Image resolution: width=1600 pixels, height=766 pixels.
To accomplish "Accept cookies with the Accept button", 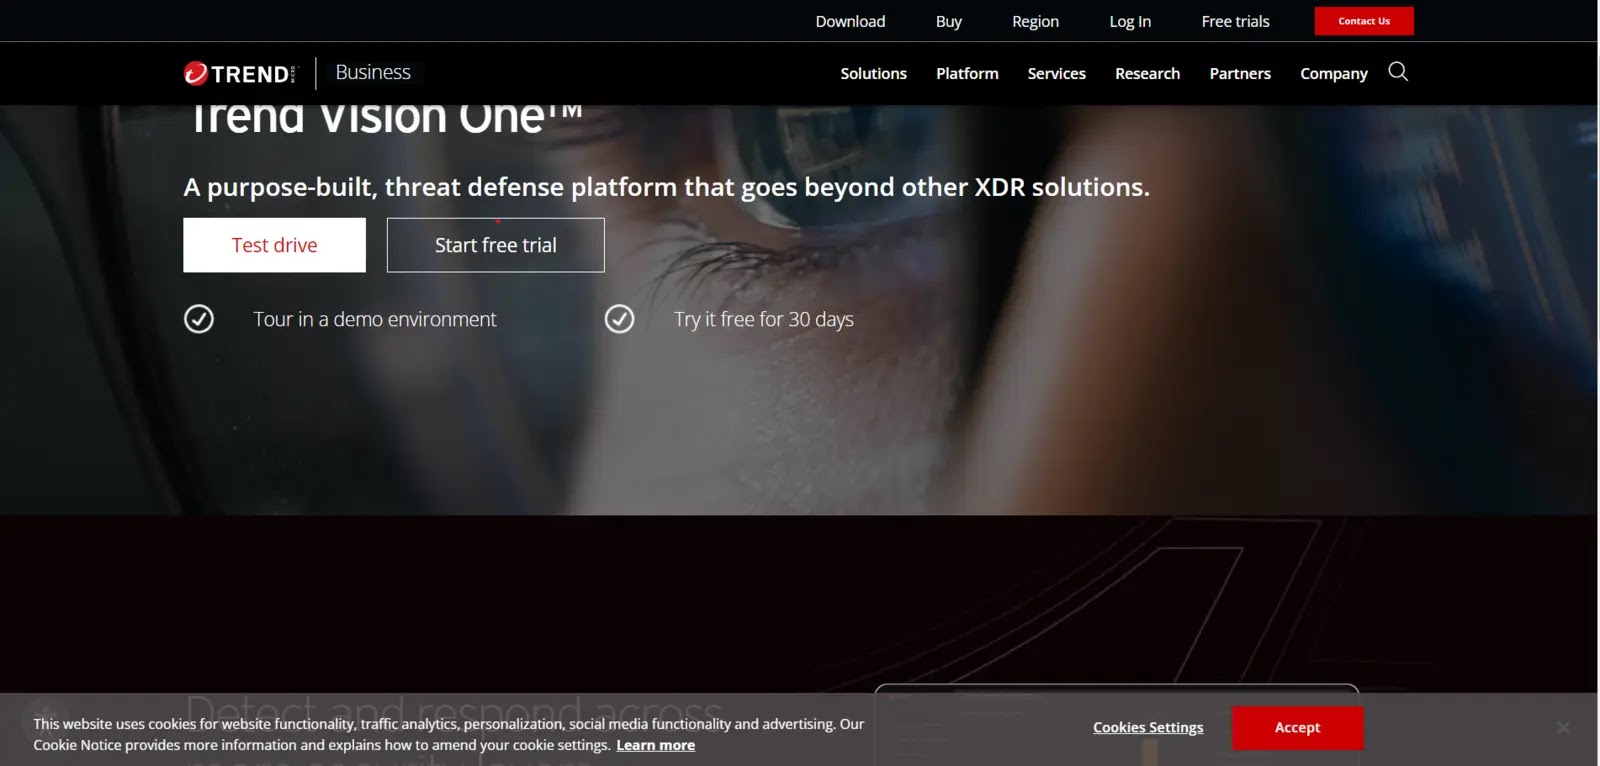I will click(x=1297, y=728).
